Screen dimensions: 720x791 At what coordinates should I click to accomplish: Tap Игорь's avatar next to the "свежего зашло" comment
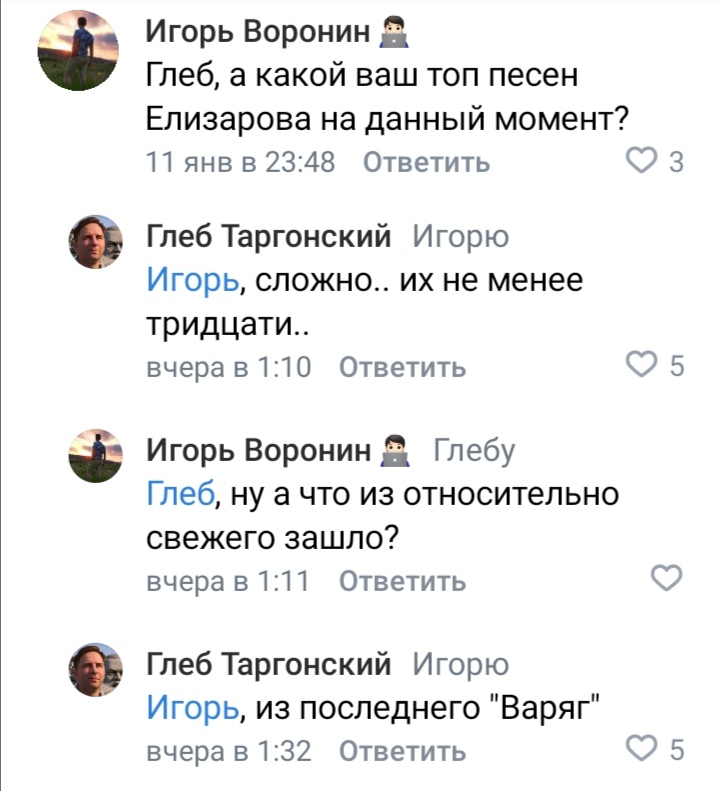coord(95,455)
